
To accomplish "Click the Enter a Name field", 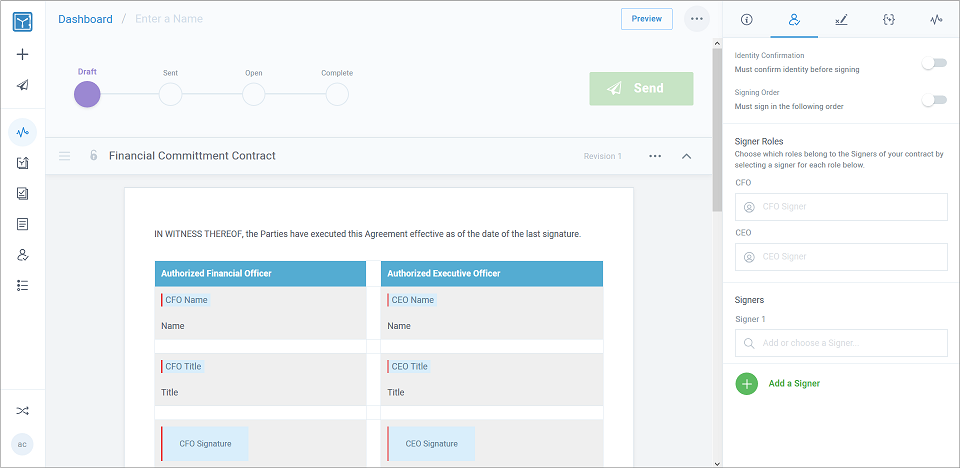I will pyautogui.click(x=169, y=19).
